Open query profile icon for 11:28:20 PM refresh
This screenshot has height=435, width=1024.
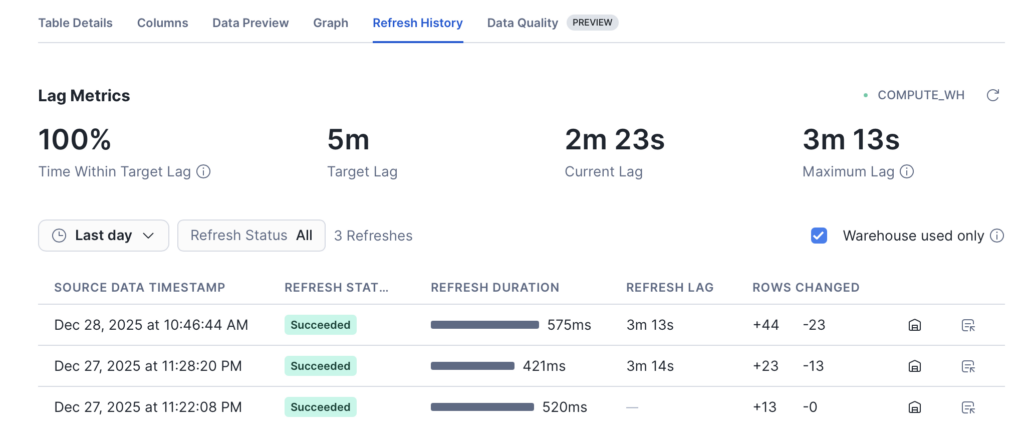click(967, 366)
